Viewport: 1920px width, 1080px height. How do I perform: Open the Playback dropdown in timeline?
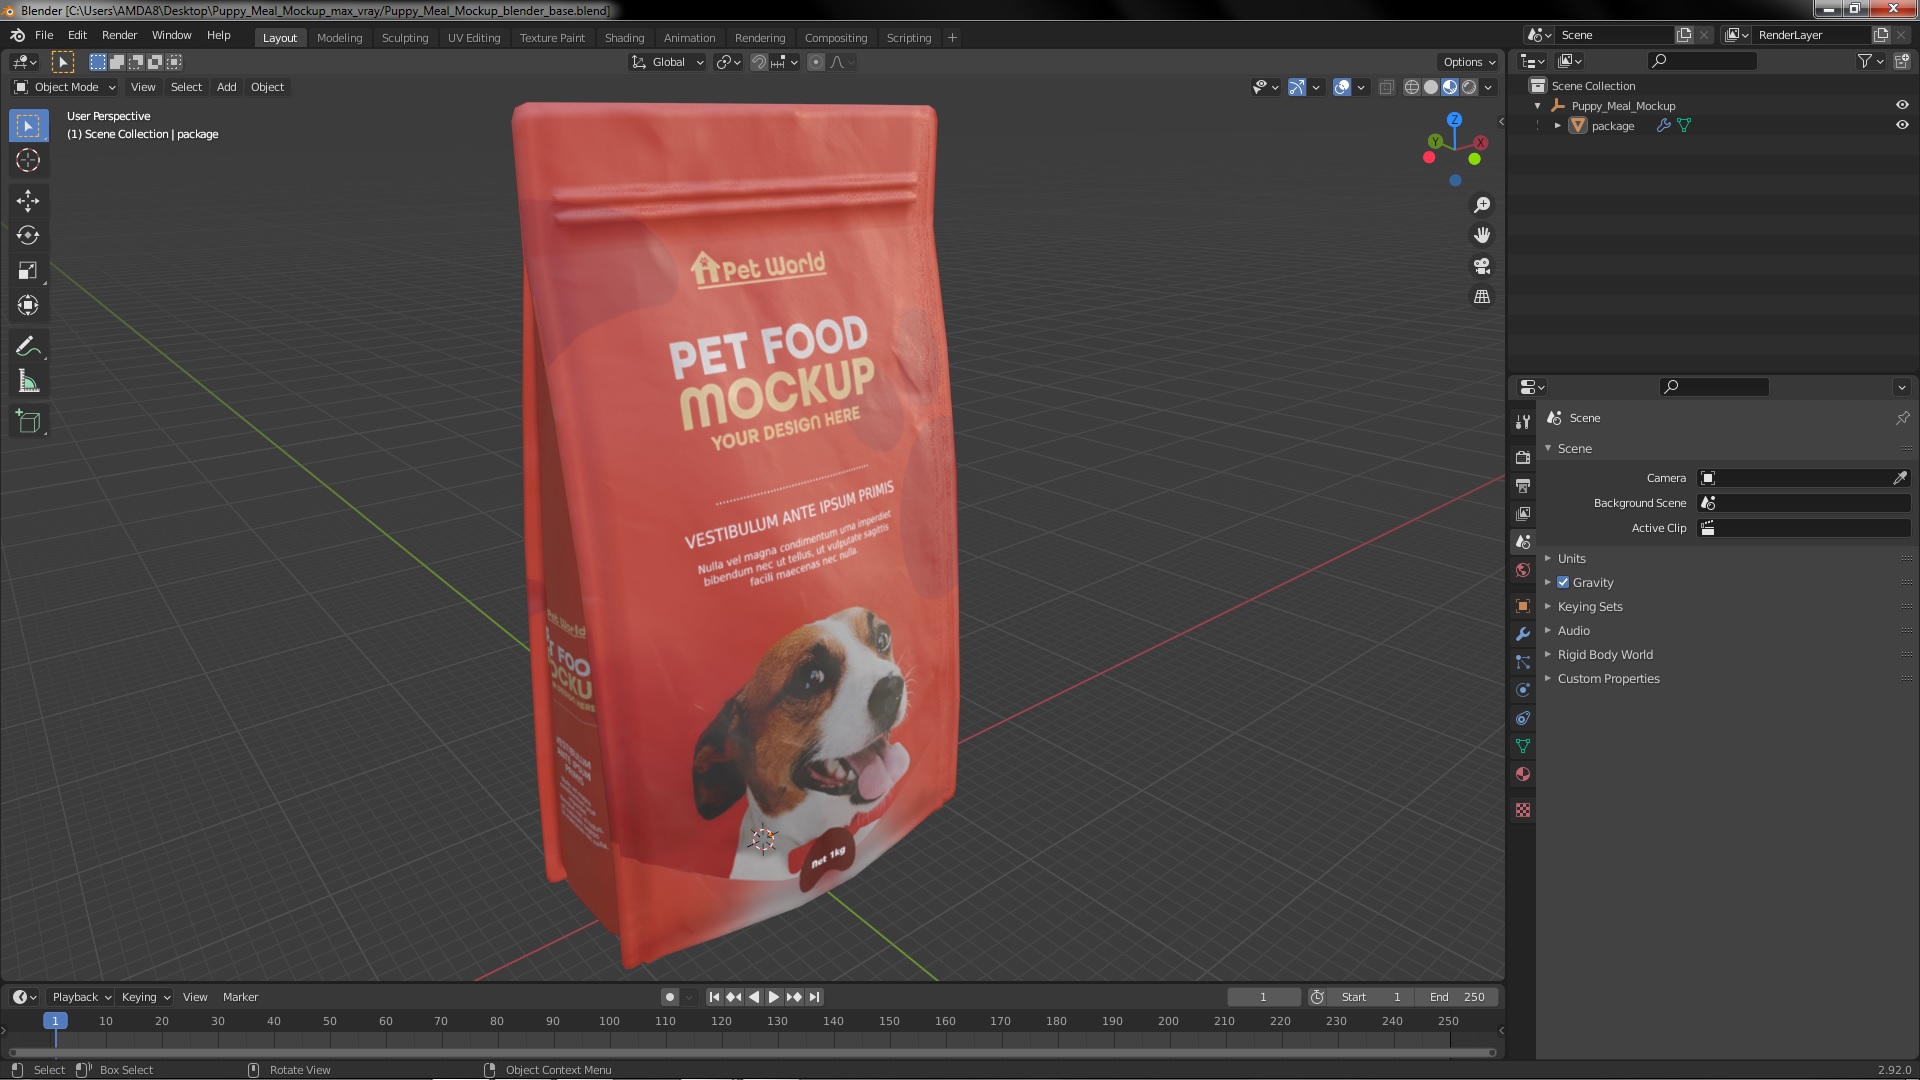(x=81, y=997)
